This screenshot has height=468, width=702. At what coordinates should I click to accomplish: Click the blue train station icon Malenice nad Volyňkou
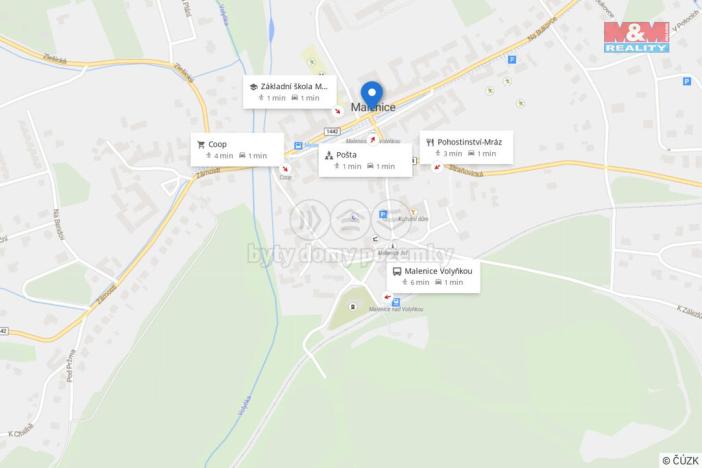click(396, 303)
